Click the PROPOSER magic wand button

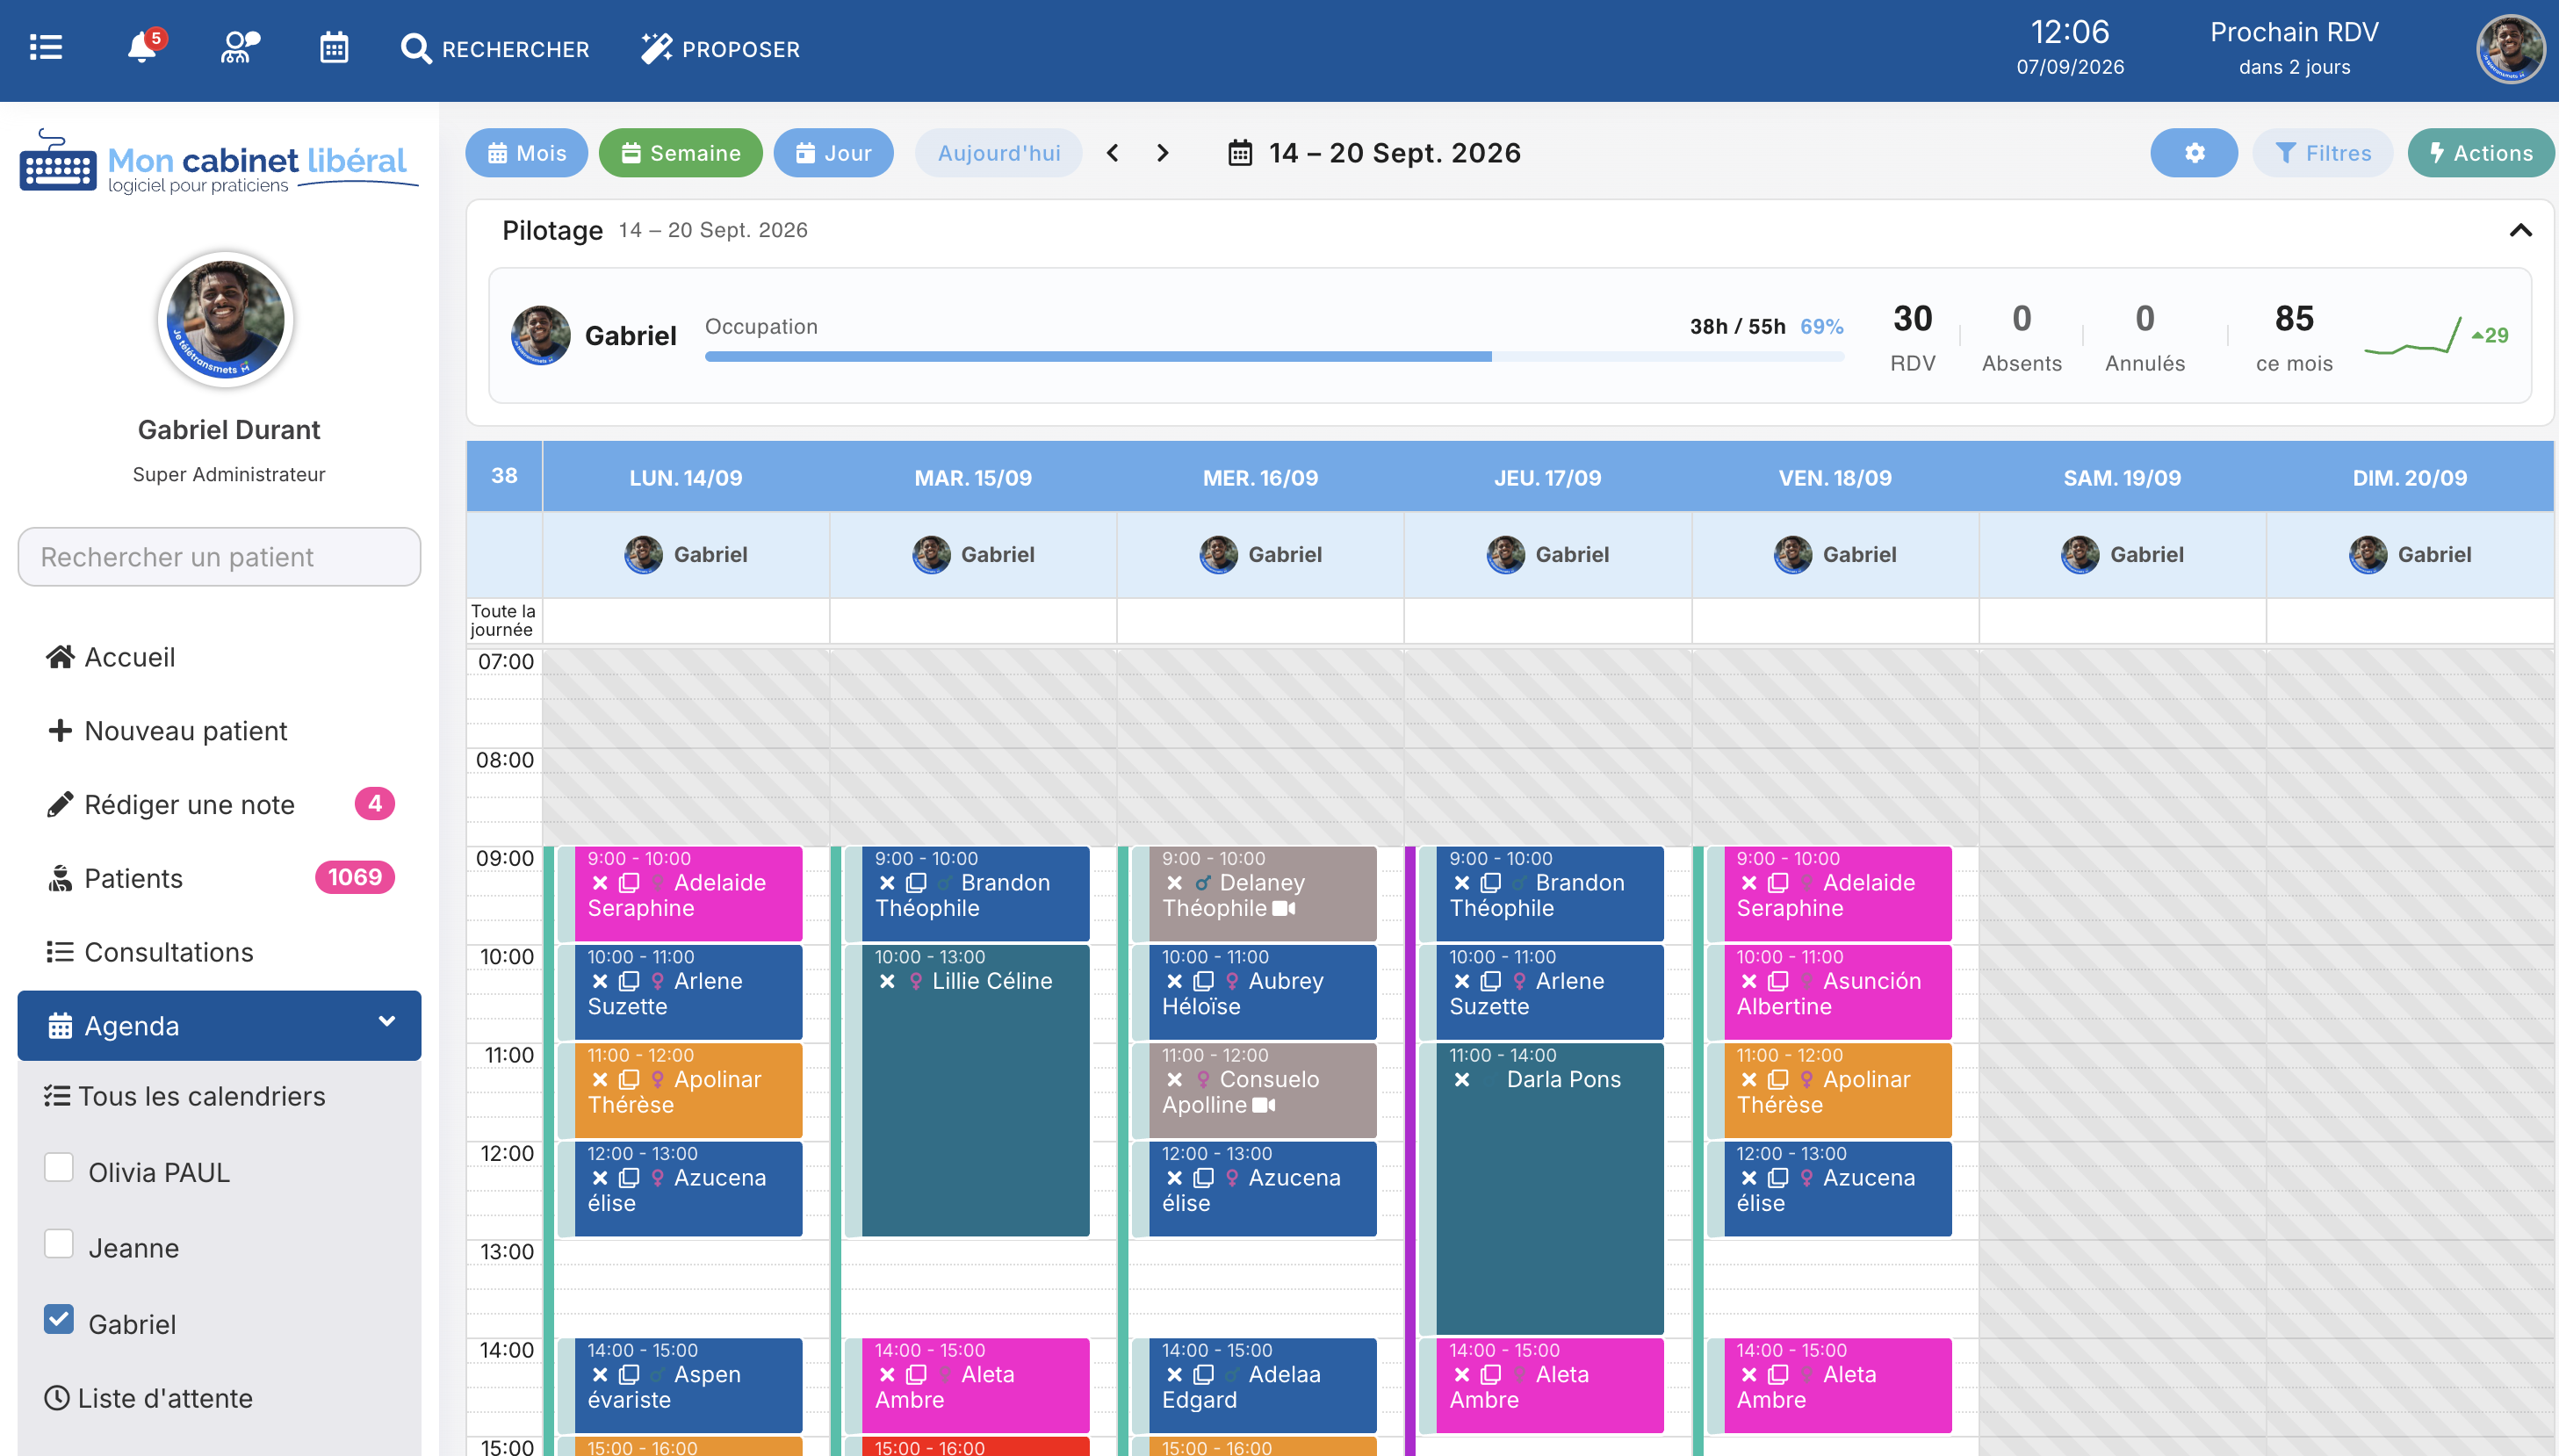[720, 49]
